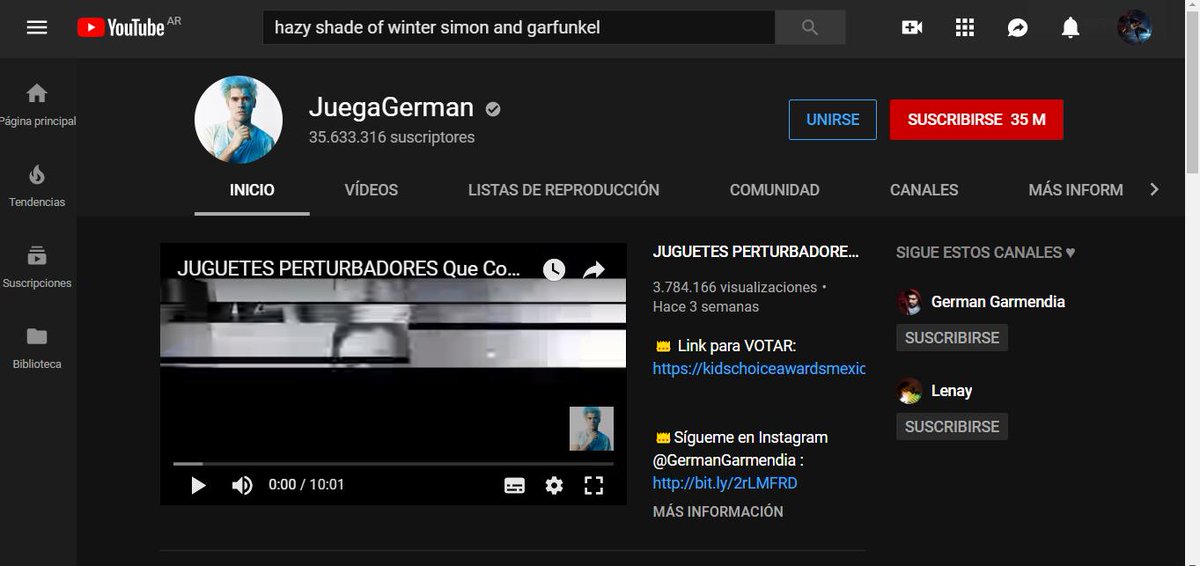Open the hamburger guide menu
This screenshot has width=1200, height=566.
coord(37,27)
